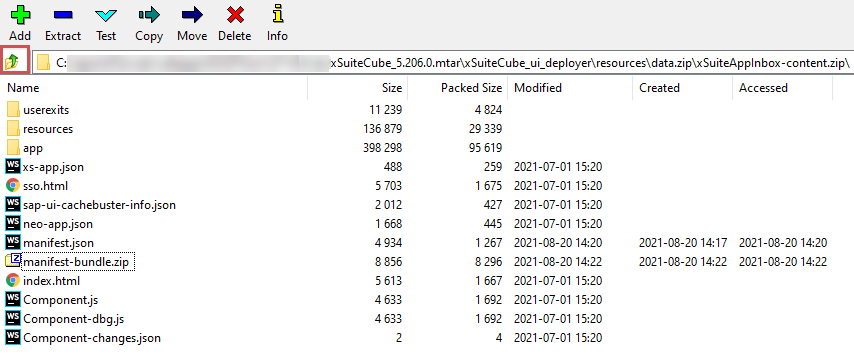
Task: Go up one folder level
Action: (12, 62)
